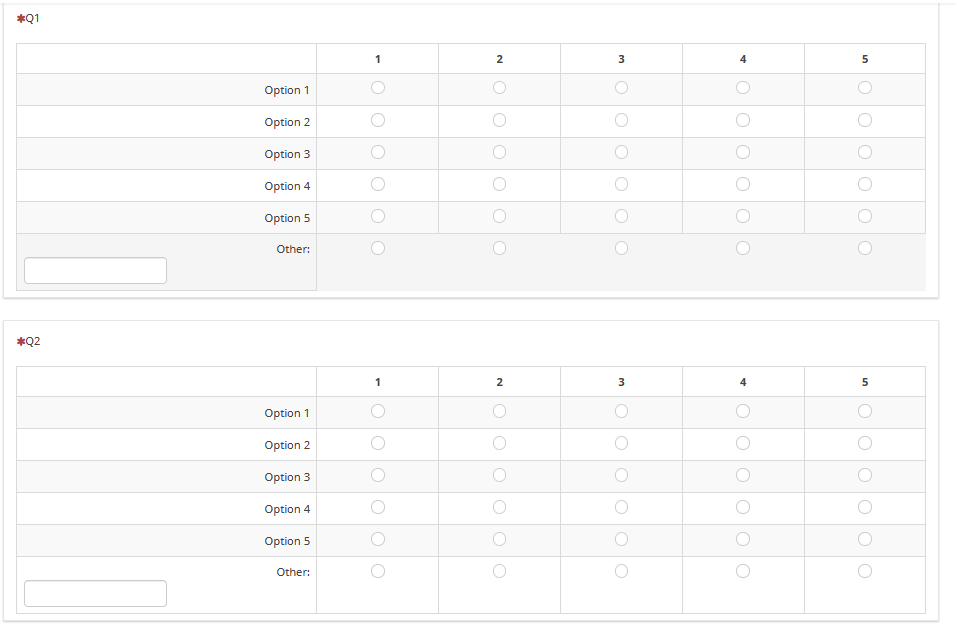The image size is (956, 625).
Task: Choose rating 1 for Q1 Other row
Action: 378,248
